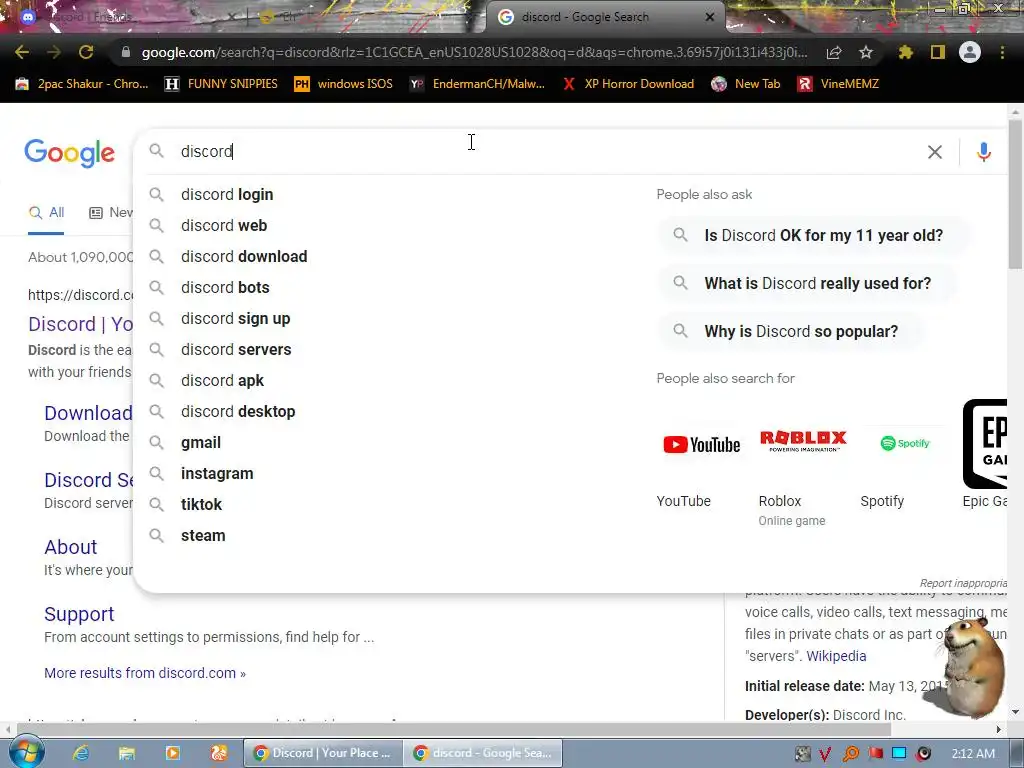1024x768 pixels.
Task: Open the YouTube logo thumbnail
Action: pos(701,445)
